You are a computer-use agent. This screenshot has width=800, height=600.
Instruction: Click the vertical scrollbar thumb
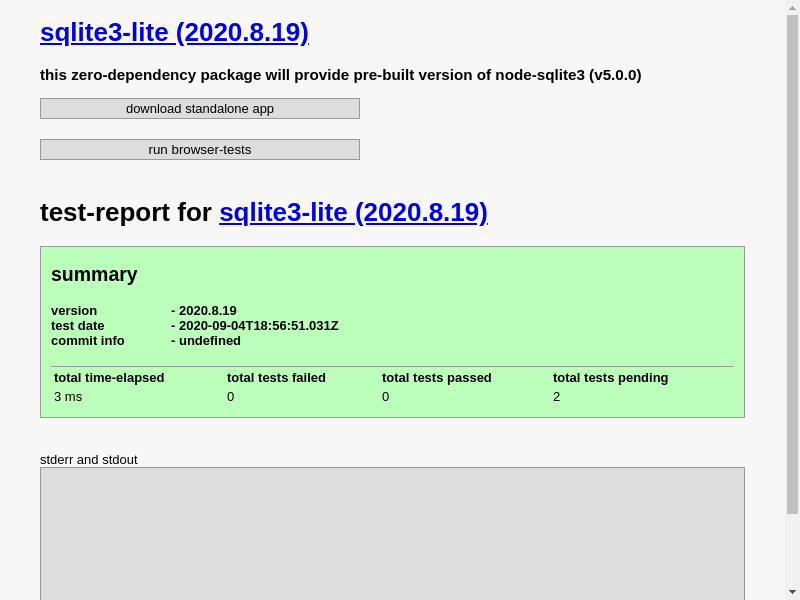click(x=792, y=264)
